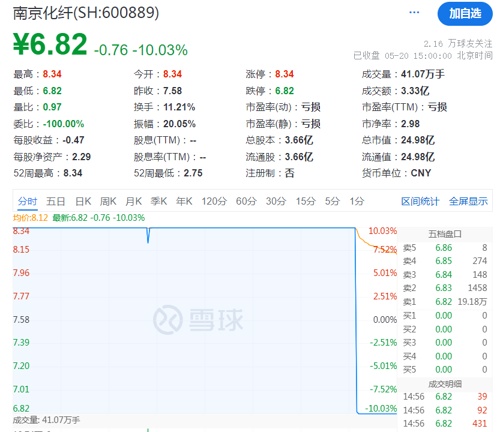Select the 季K chart tab
Image resolution: width=500 pixels, height=432 pixels.
pyautogui.click(x=159, y=201)
